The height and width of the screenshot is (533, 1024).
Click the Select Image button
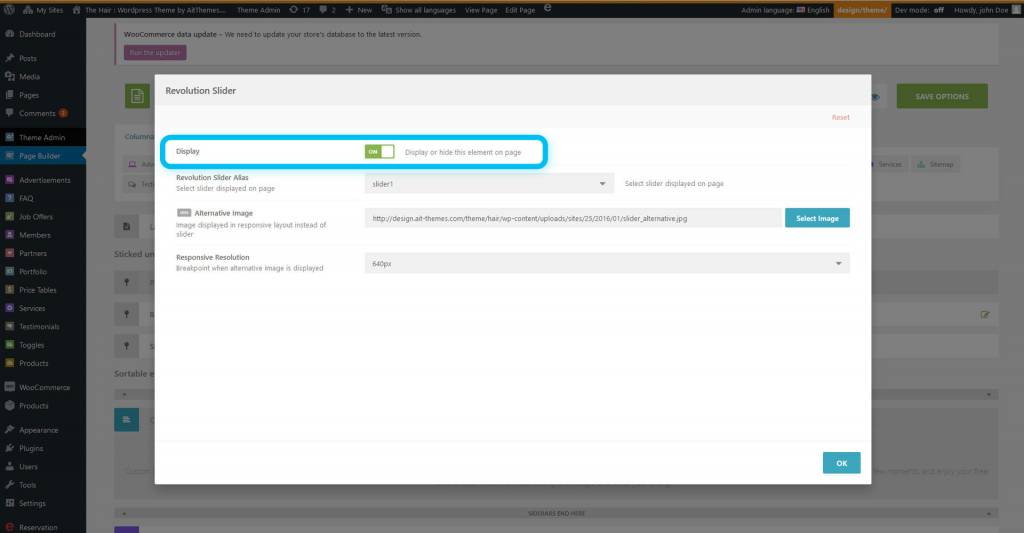(x=817, y=218)
